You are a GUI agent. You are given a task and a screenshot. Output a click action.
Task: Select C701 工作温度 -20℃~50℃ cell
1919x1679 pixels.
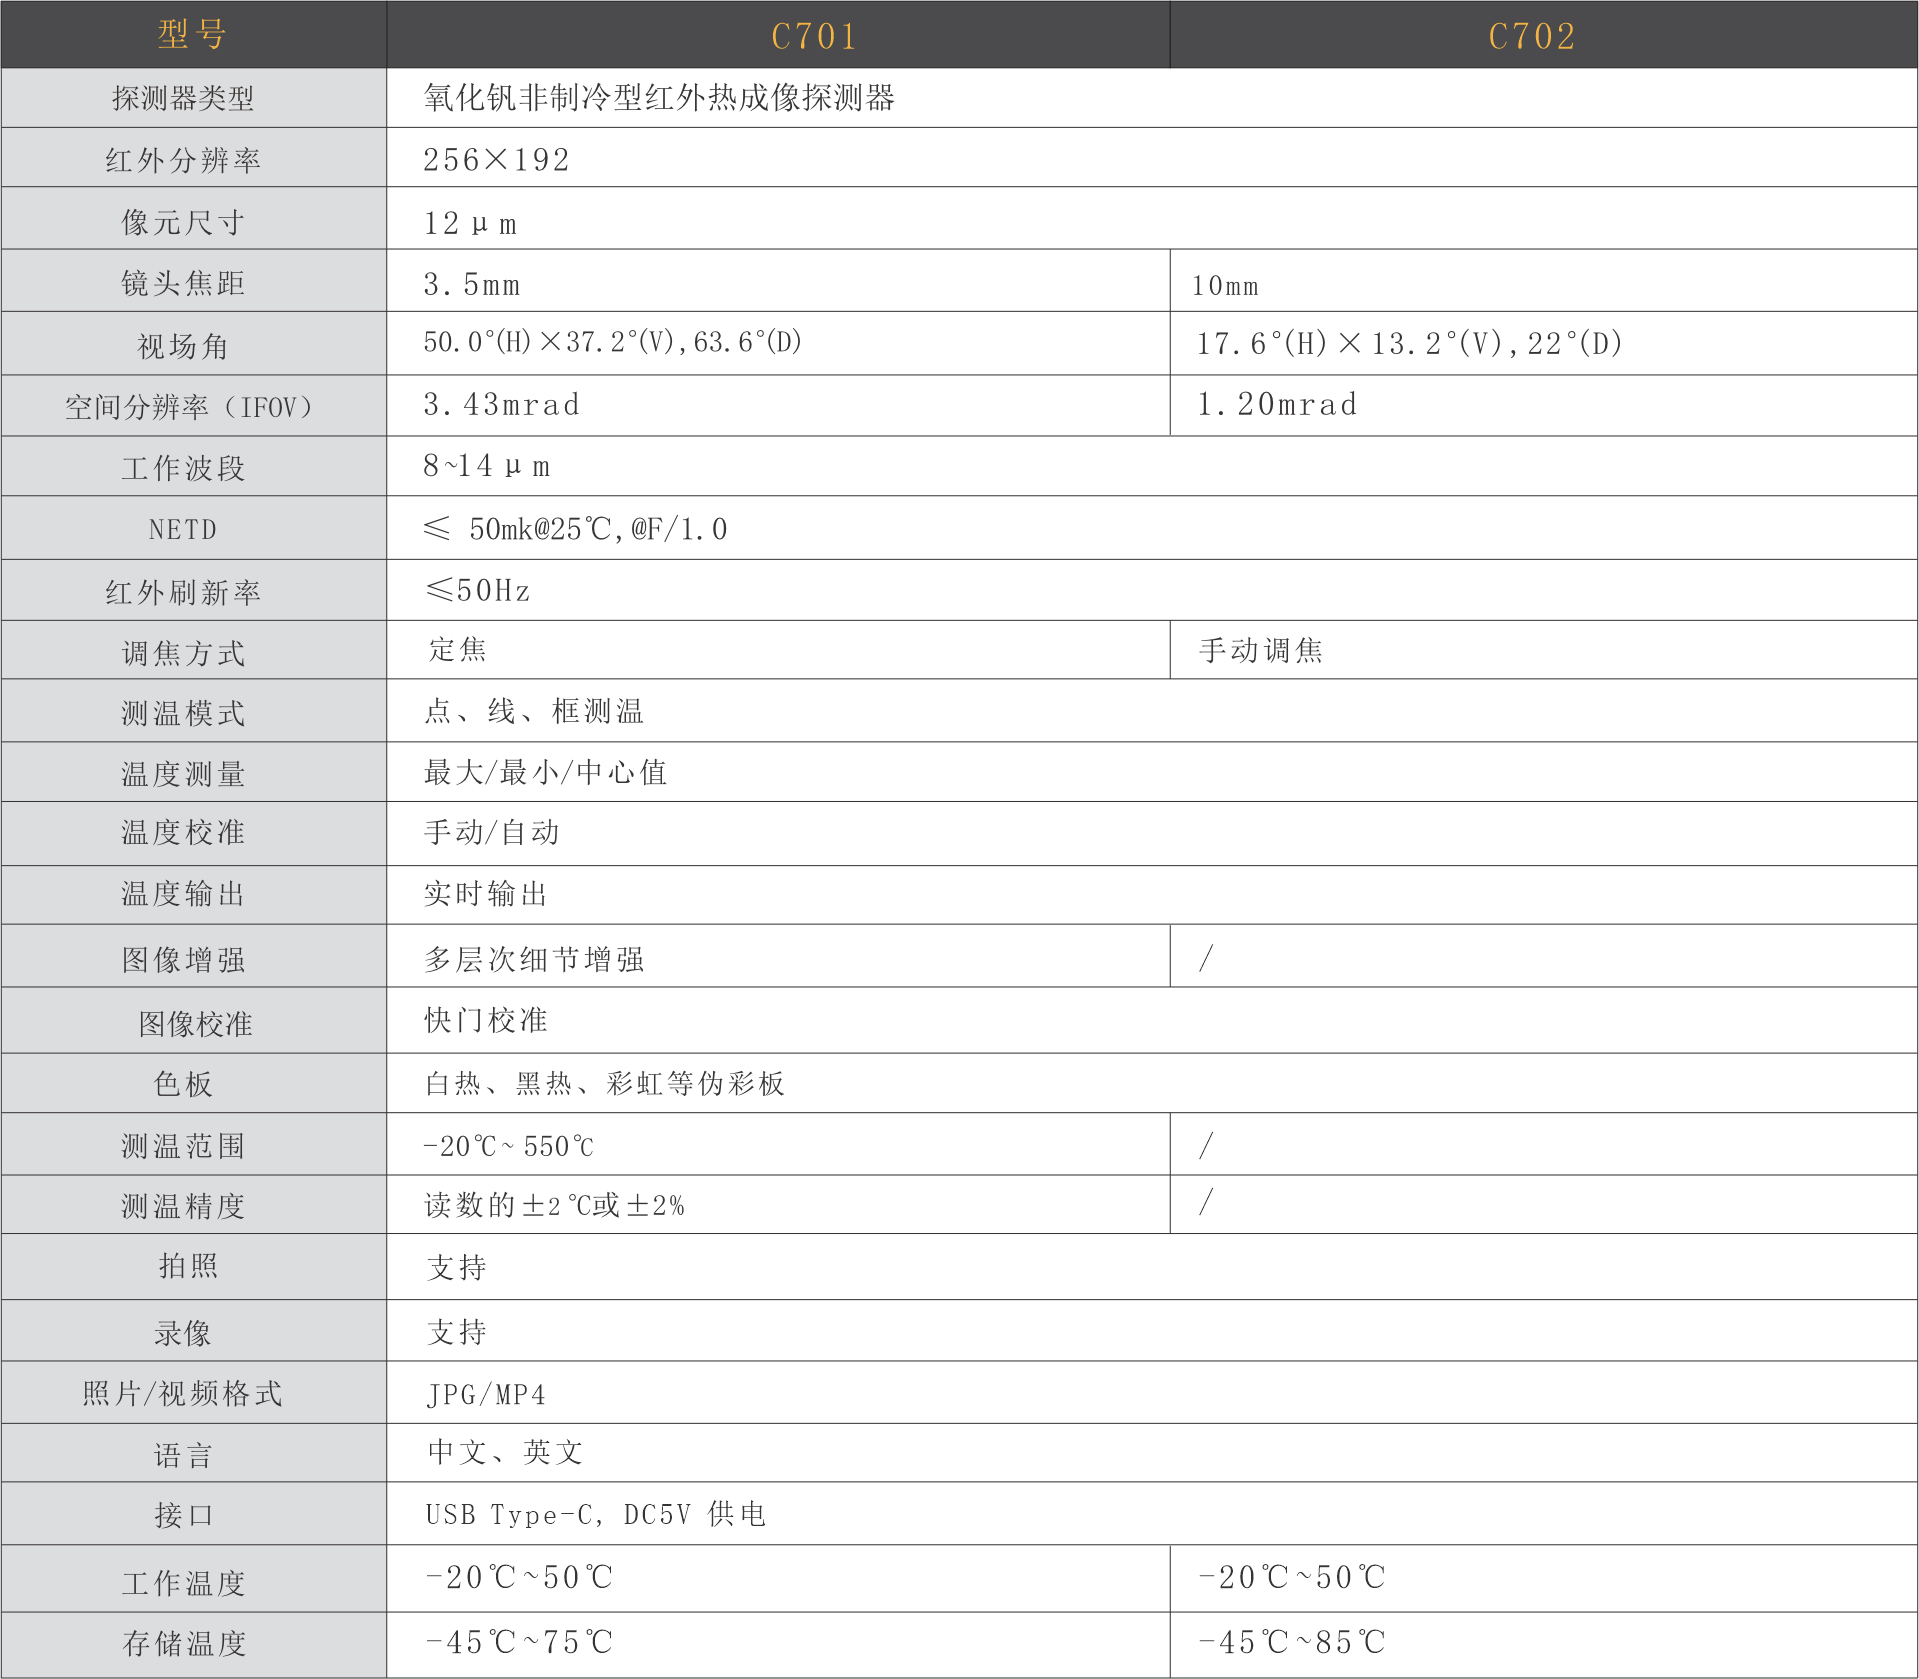[x=778, y=1578]
